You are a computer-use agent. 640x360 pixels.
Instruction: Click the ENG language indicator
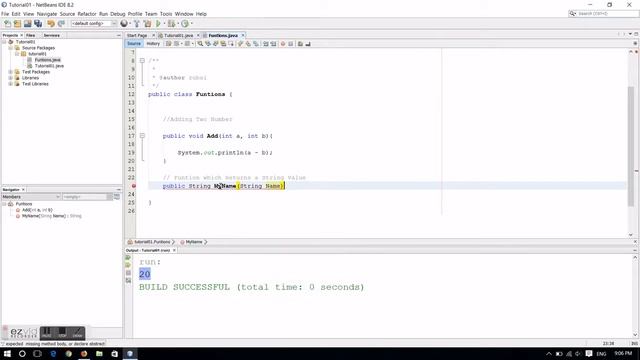(x=601, y=354)
